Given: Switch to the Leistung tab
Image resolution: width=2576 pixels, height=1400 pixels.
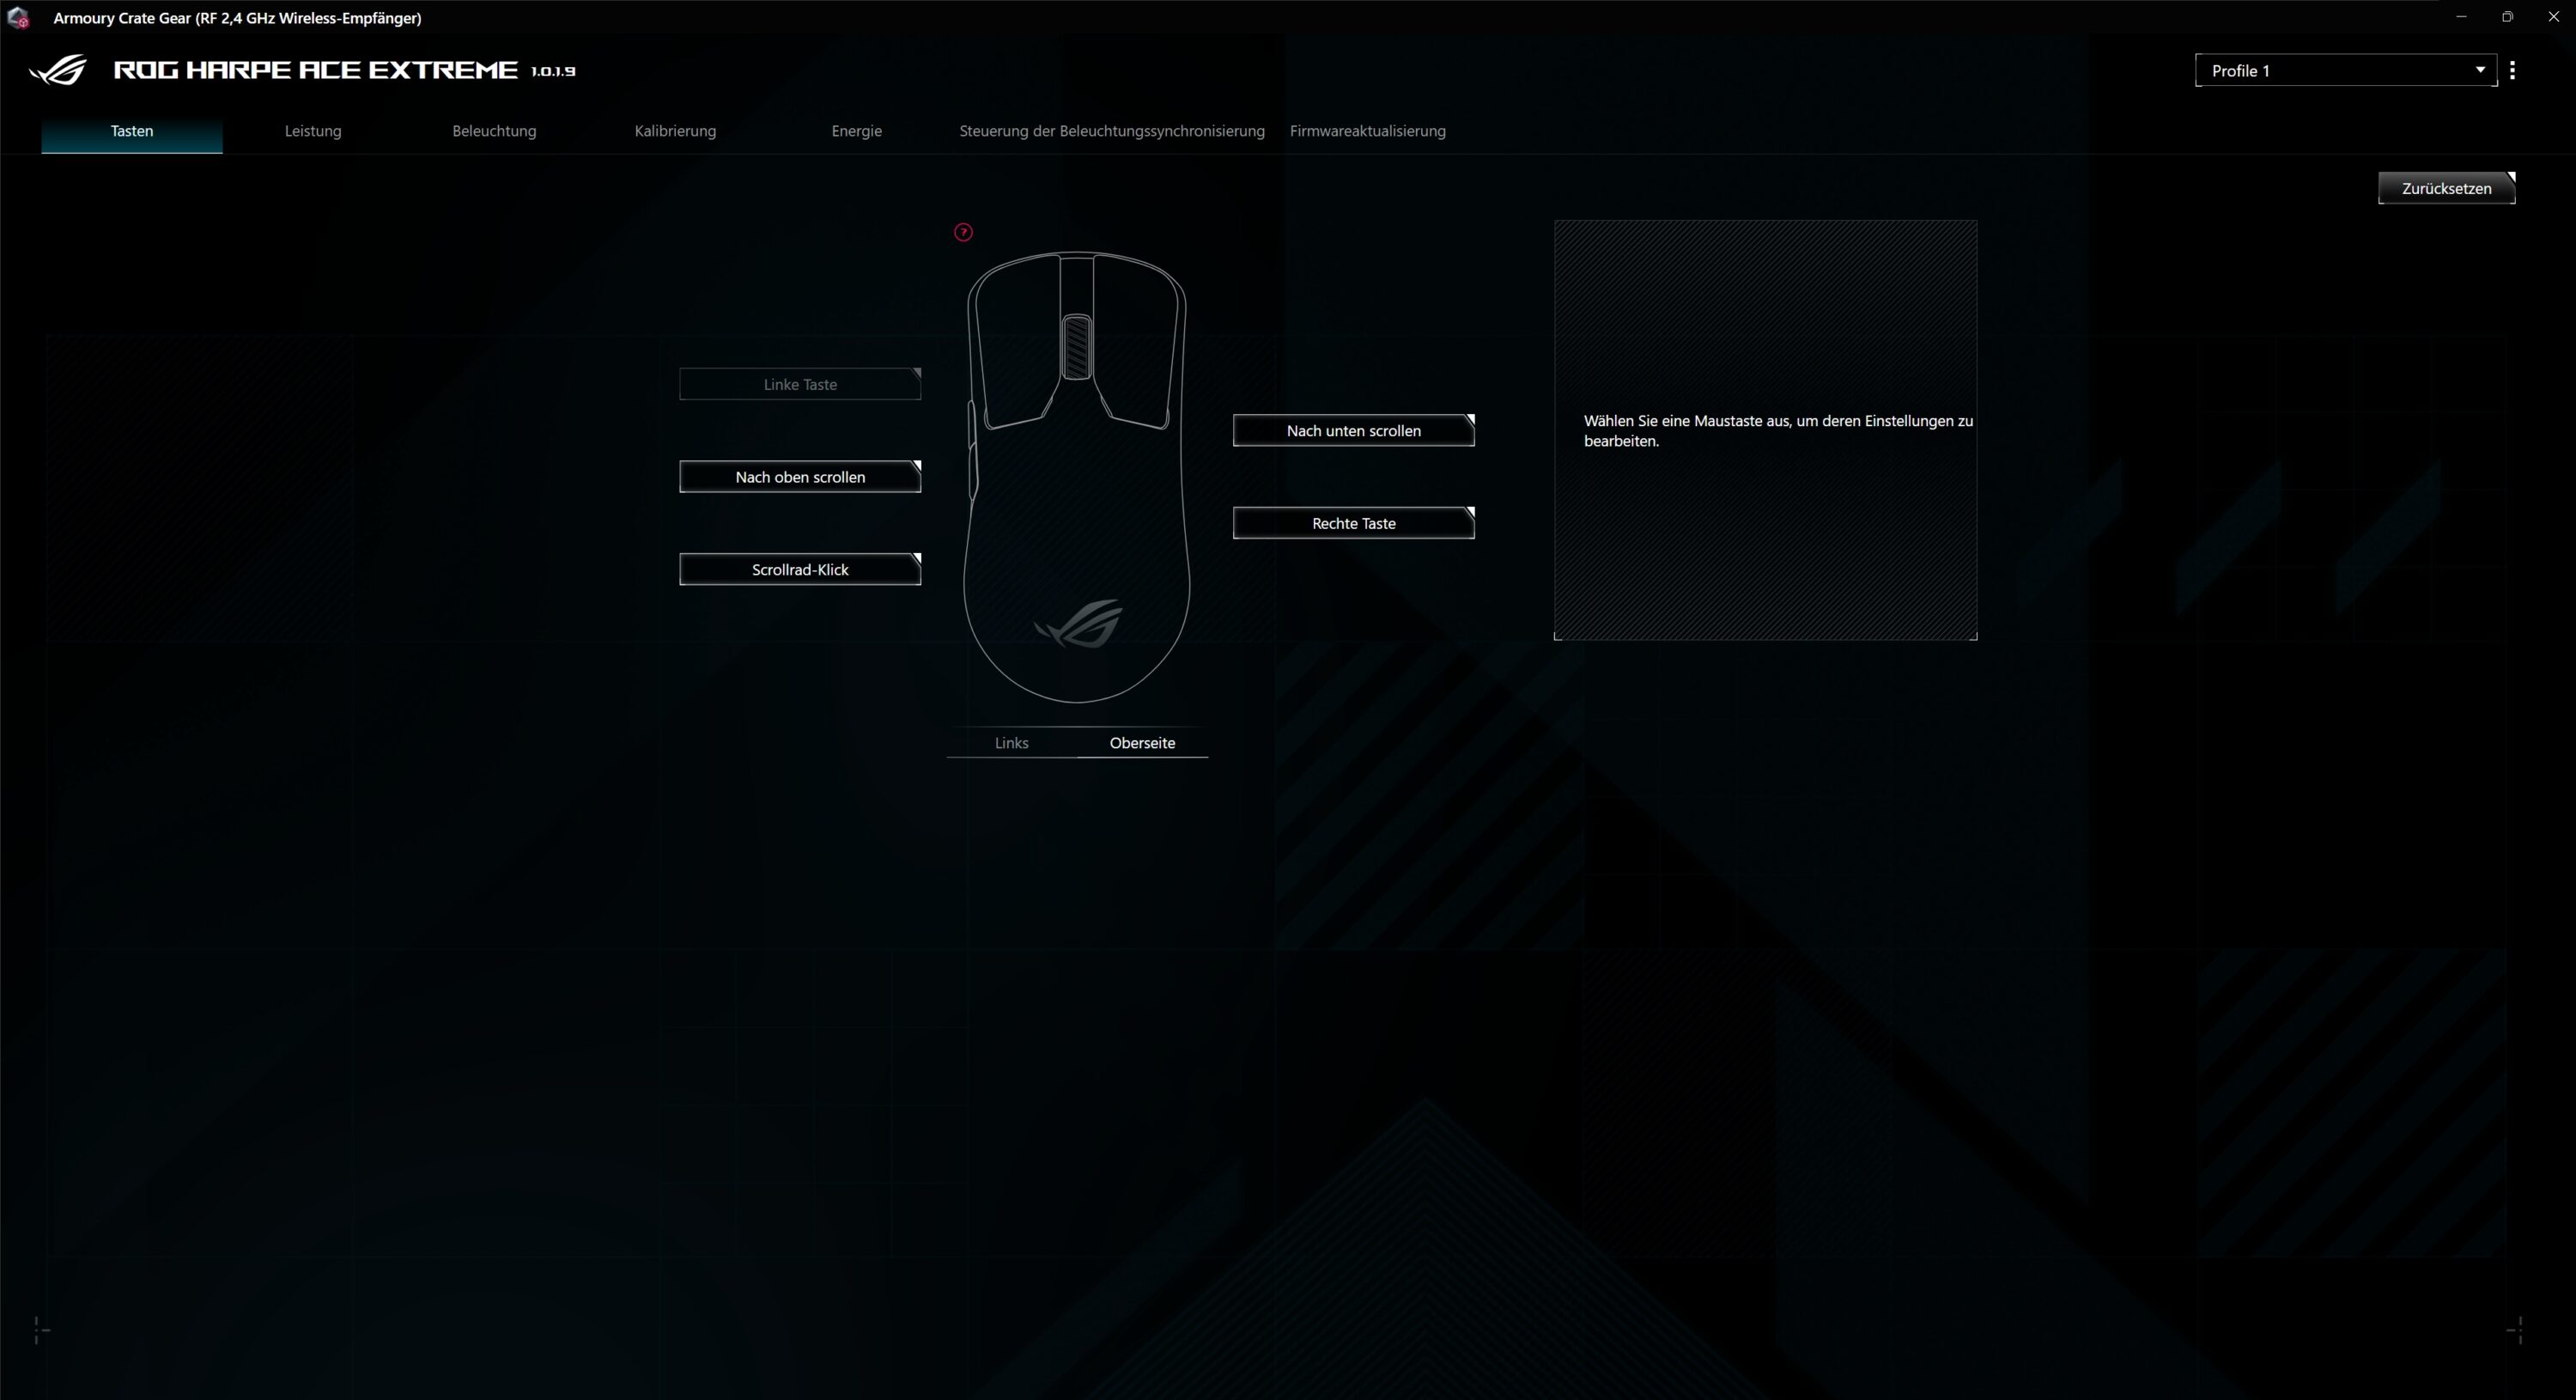Looking at the screenshot, I should coord(313,131).
